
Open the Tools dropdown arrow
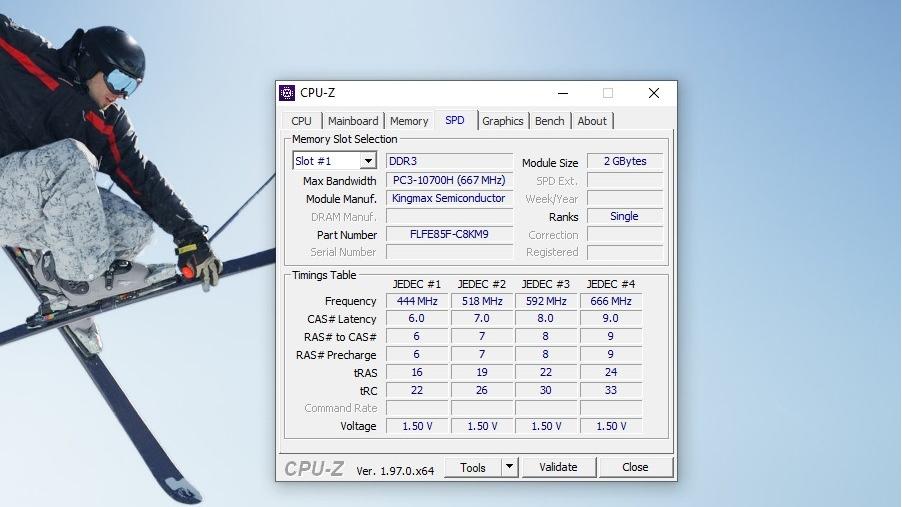[509, 467]
